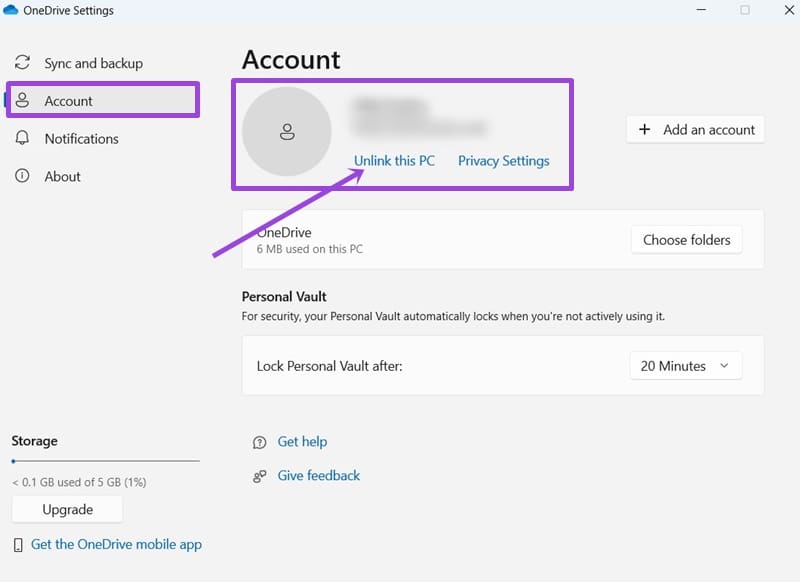
Task: Click the Choose folders button
Action: coord(686,239)
